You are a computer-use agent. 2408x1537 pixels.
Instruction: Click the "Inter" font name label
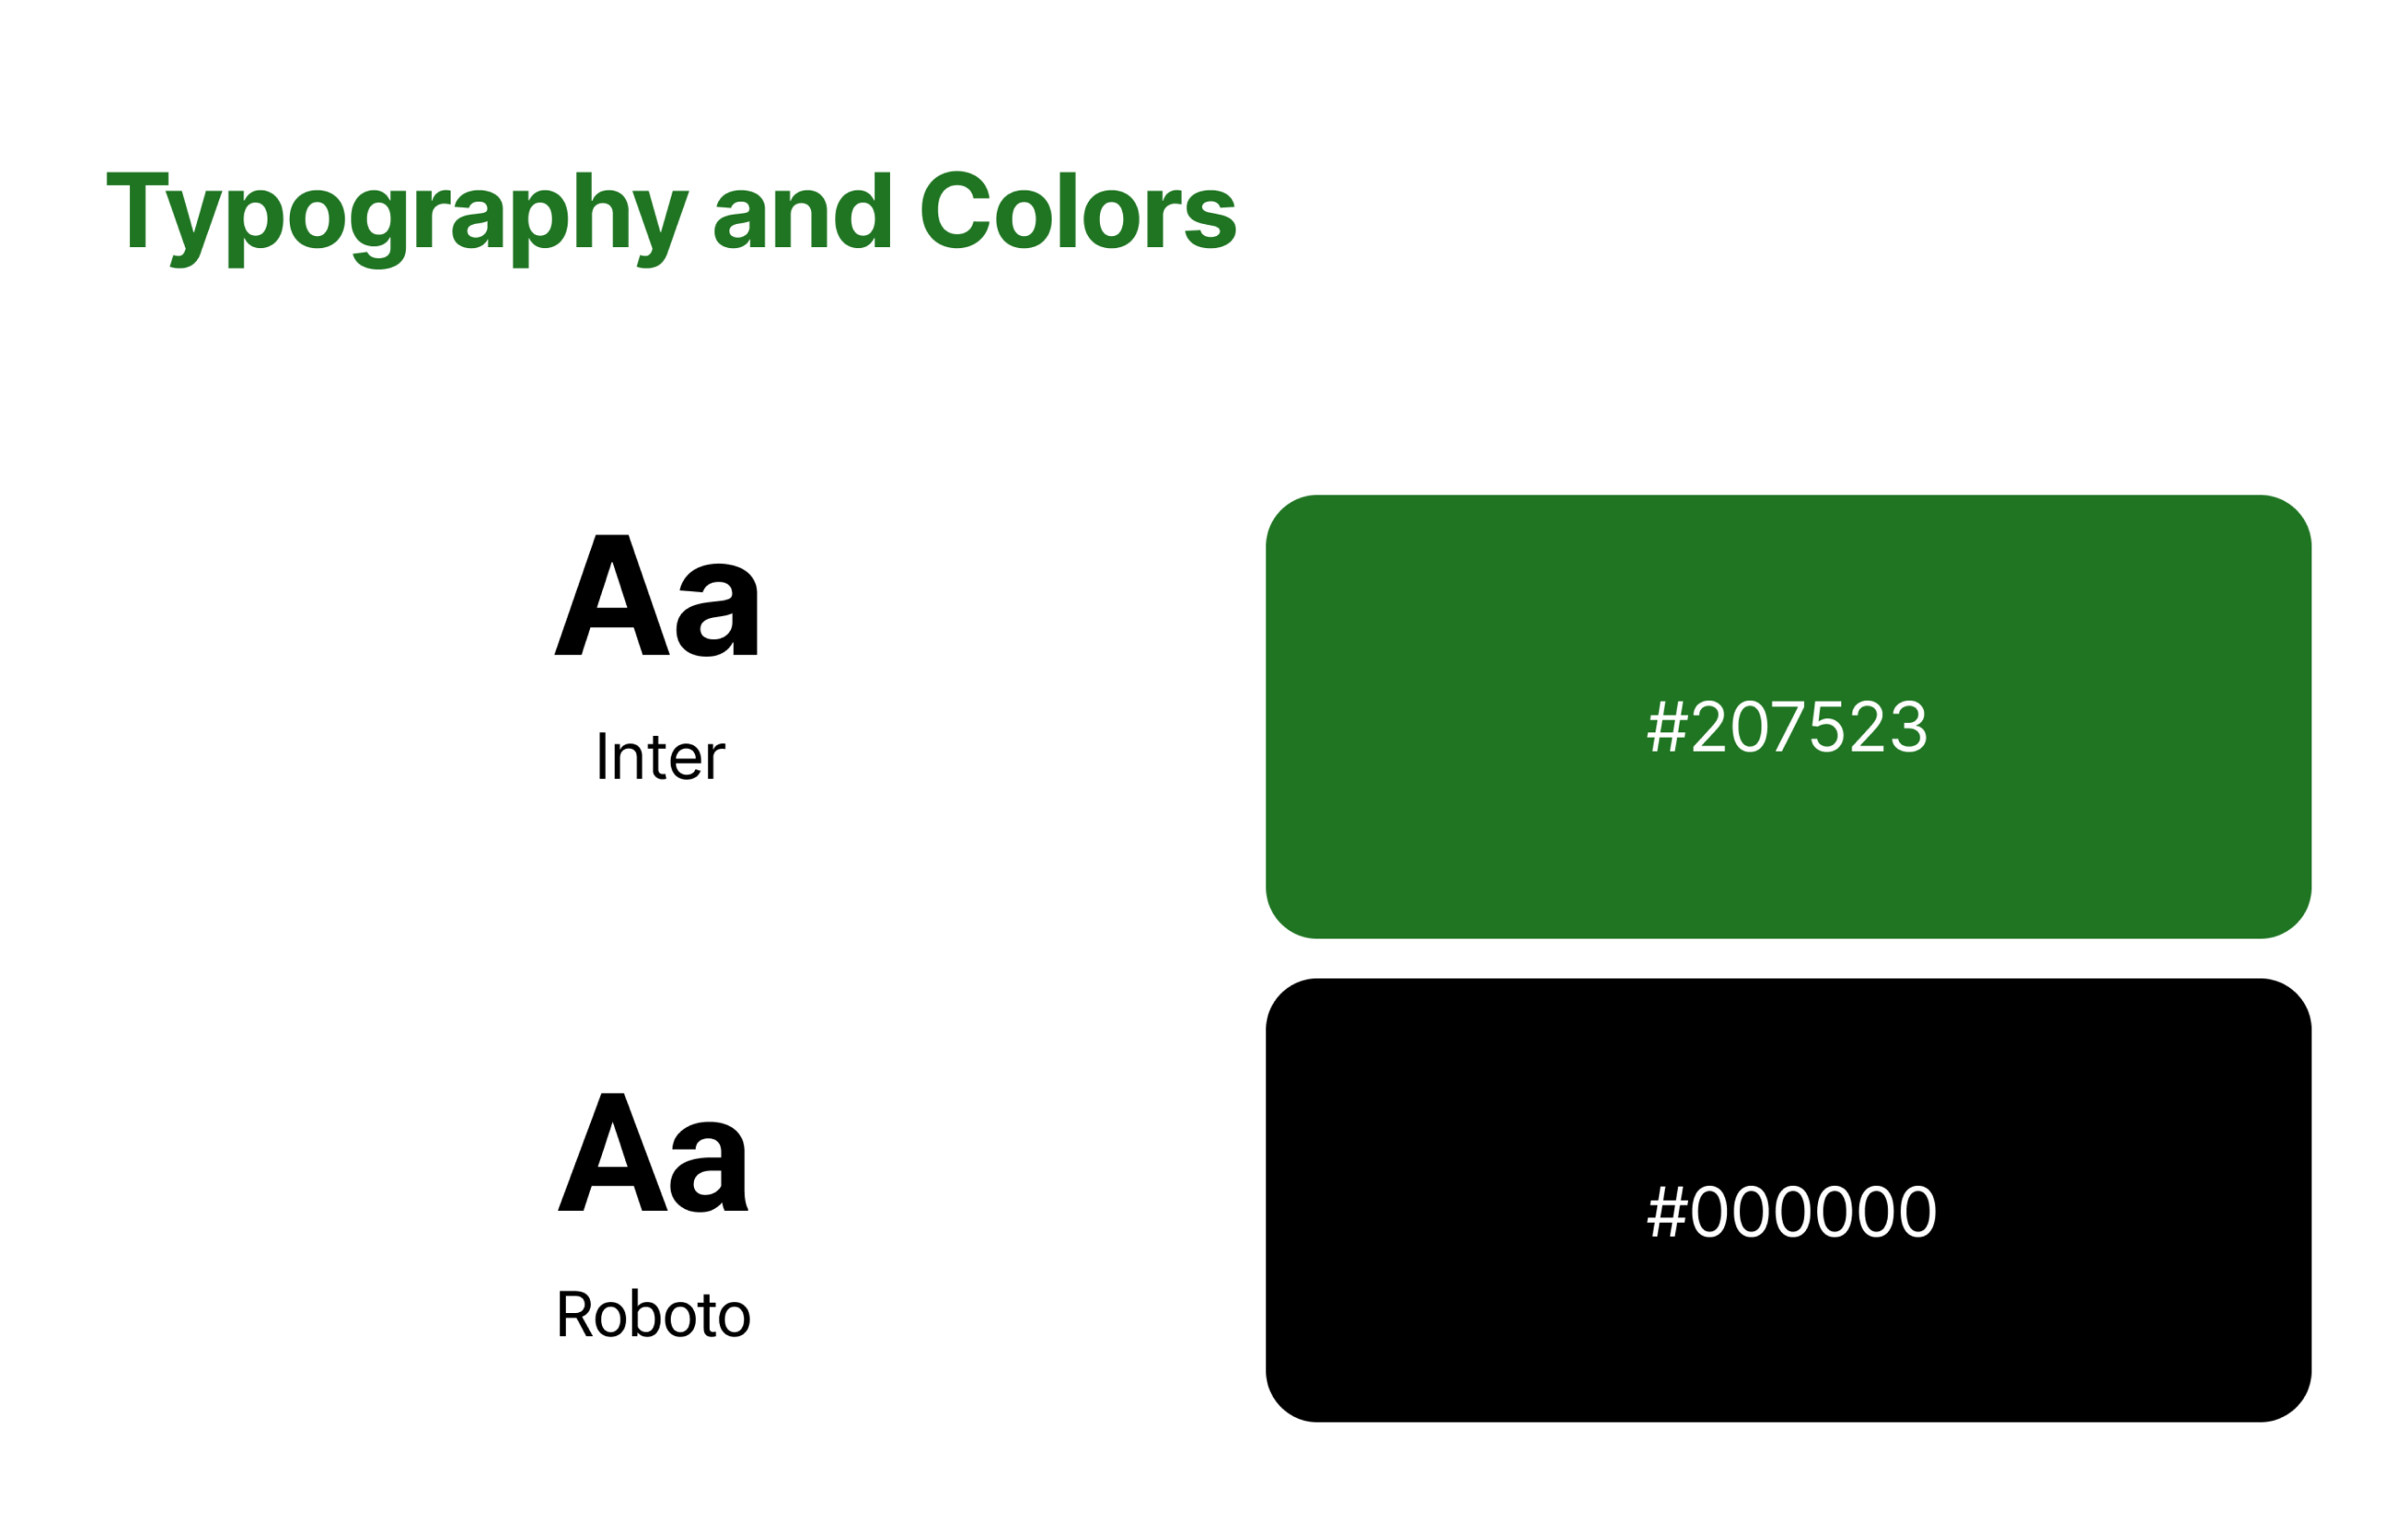[660, 756]
